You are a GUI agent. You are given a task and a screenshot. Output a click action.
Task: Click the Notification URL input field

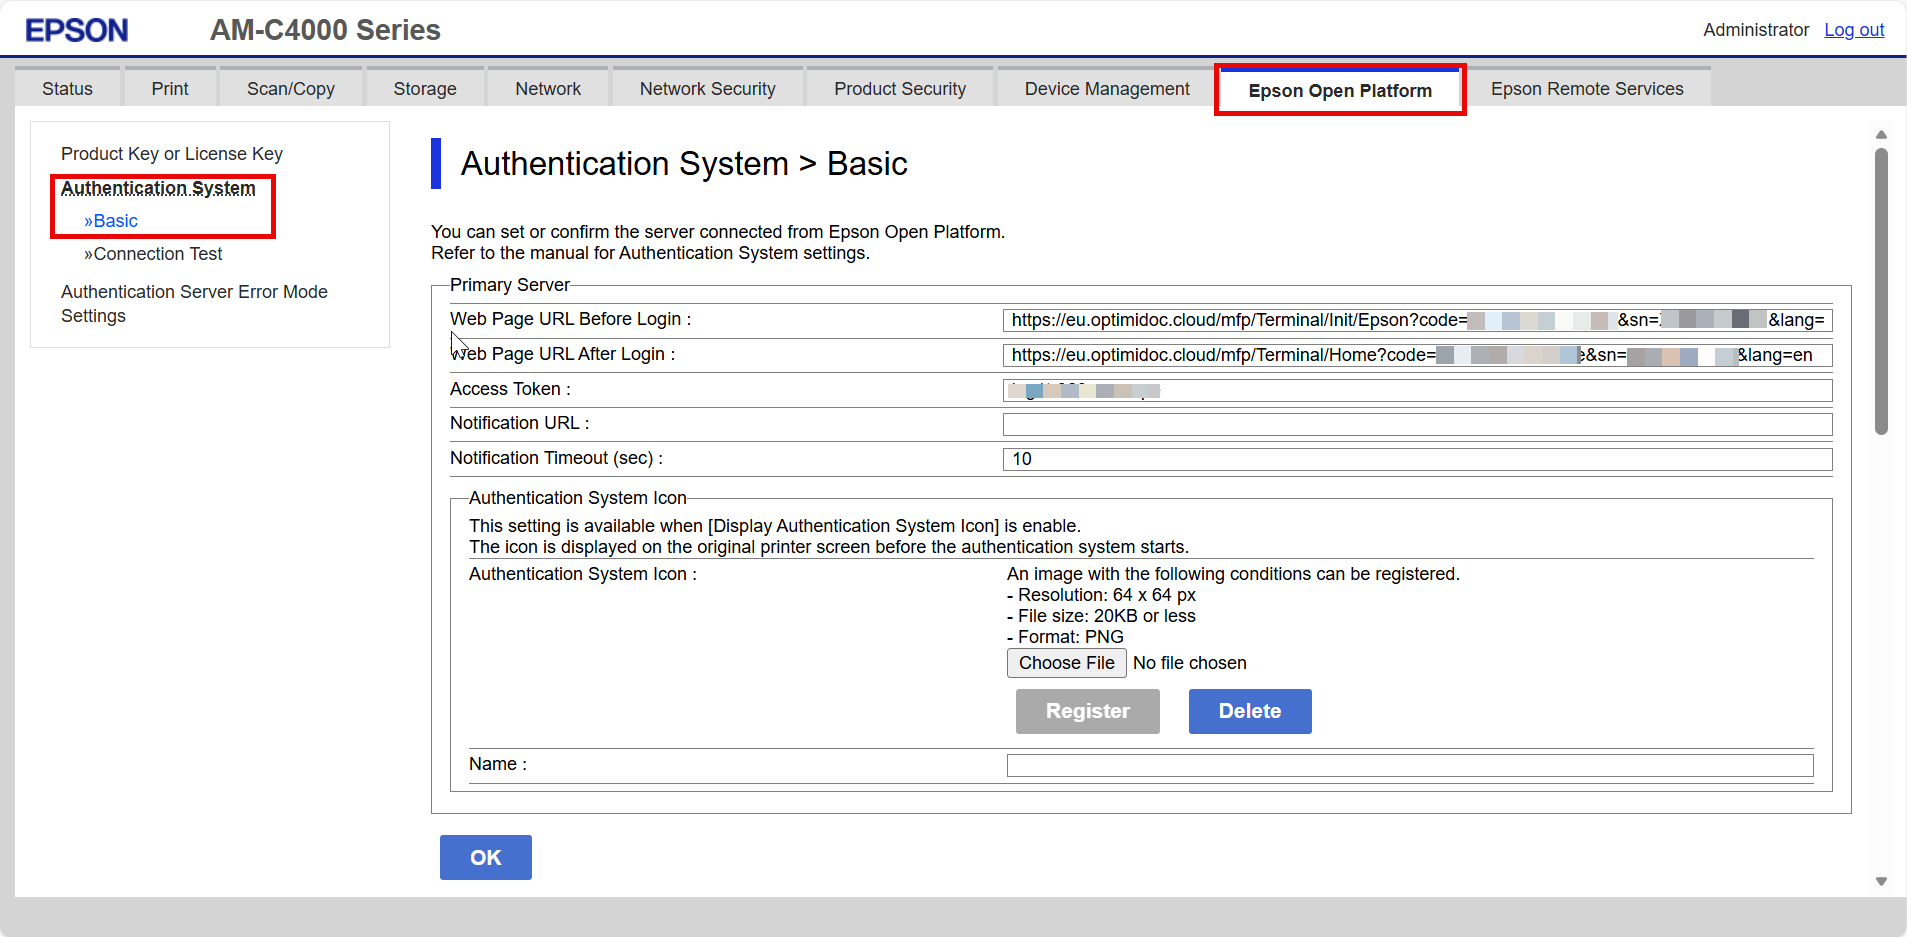coord(1416,424)
